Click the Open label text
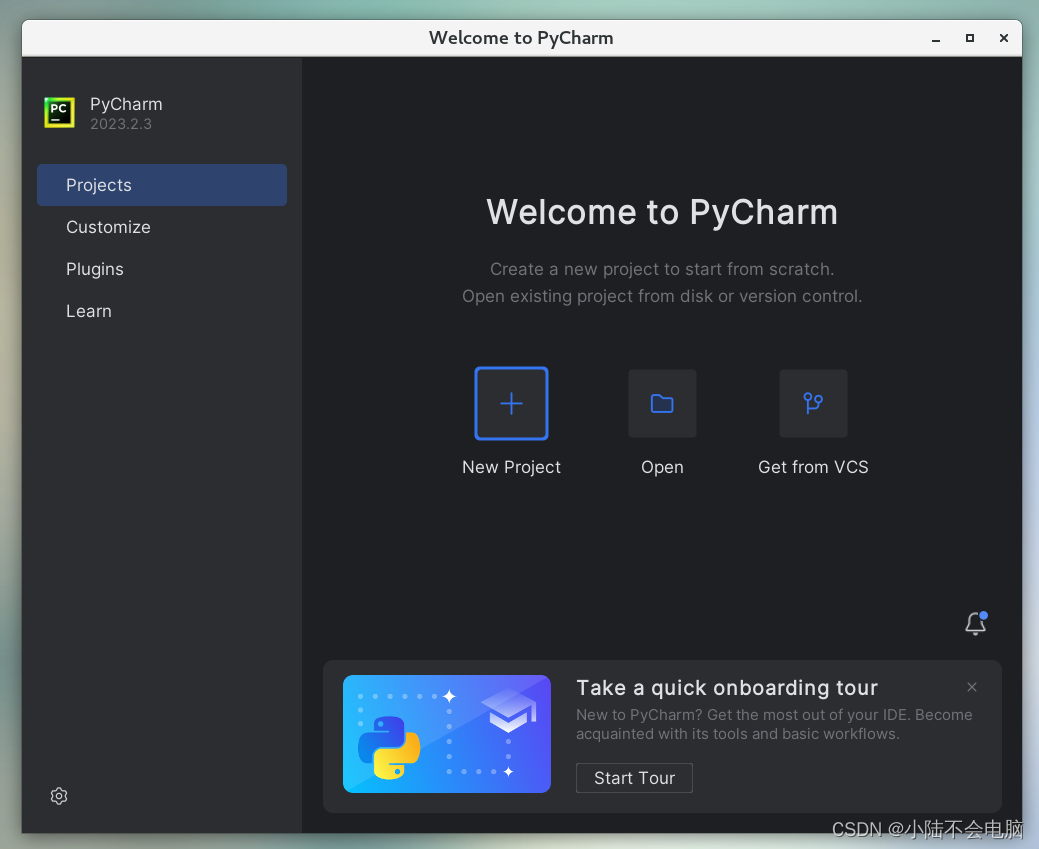This screenshot has width=1039, height=849. click(662, 467)
